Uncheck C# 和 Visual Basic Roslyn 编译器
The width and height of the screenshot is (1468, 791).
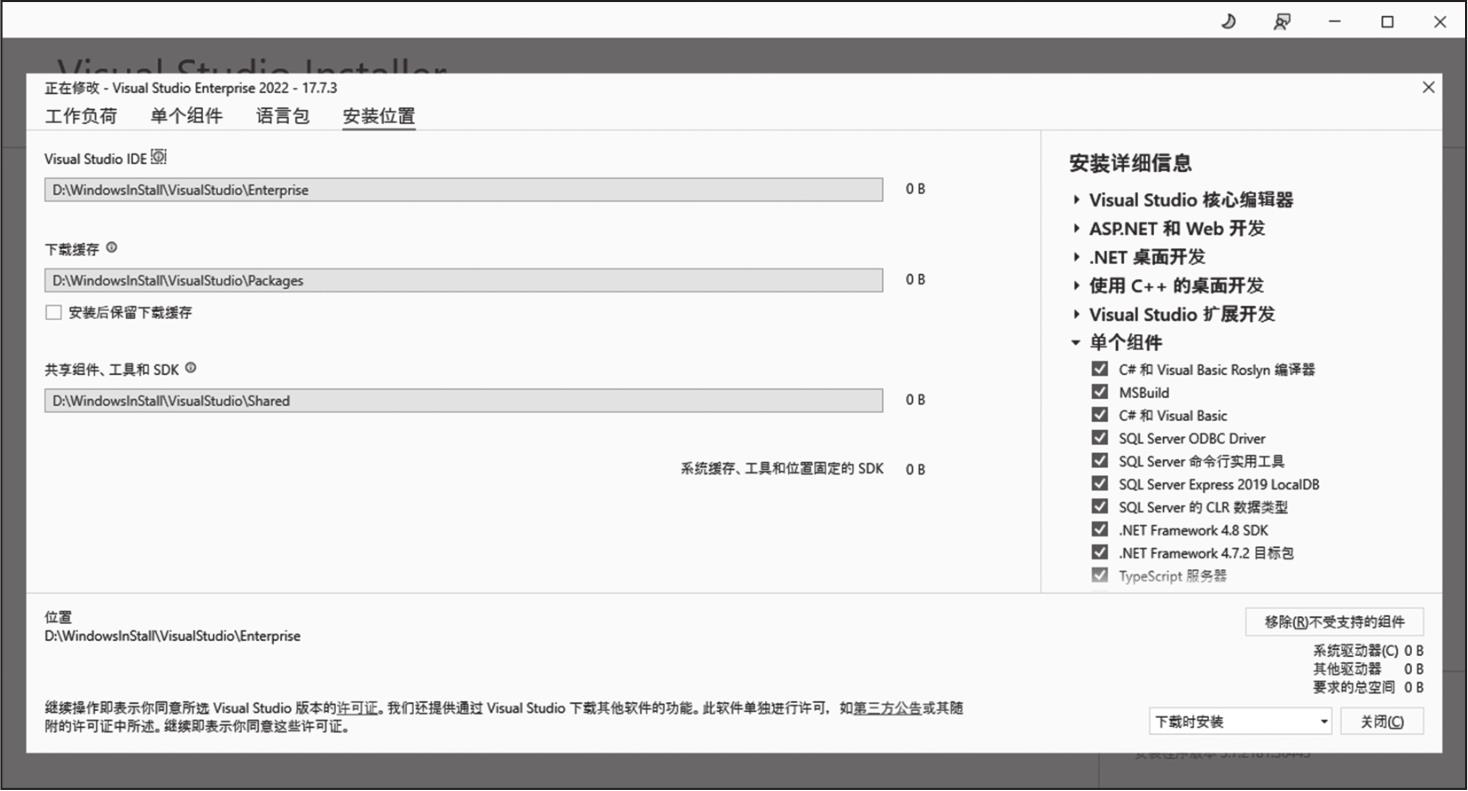tap(1100, 369)
